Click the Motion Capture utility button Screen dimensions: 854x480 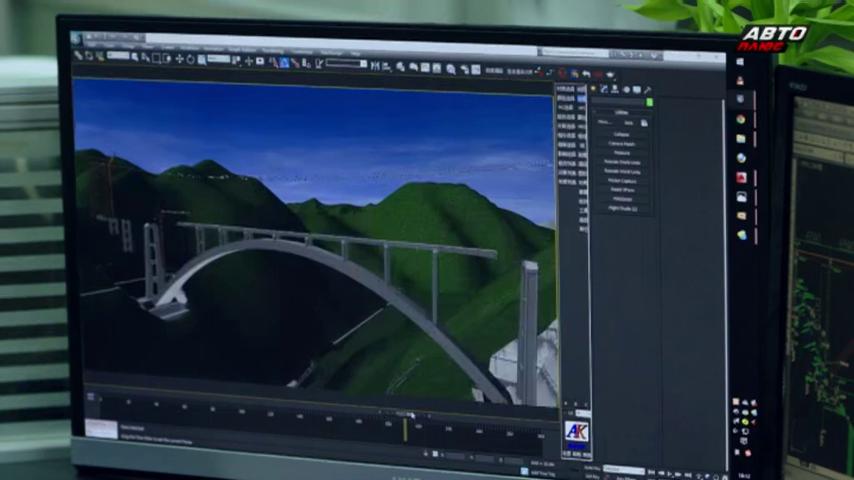[x=622, y=181]
